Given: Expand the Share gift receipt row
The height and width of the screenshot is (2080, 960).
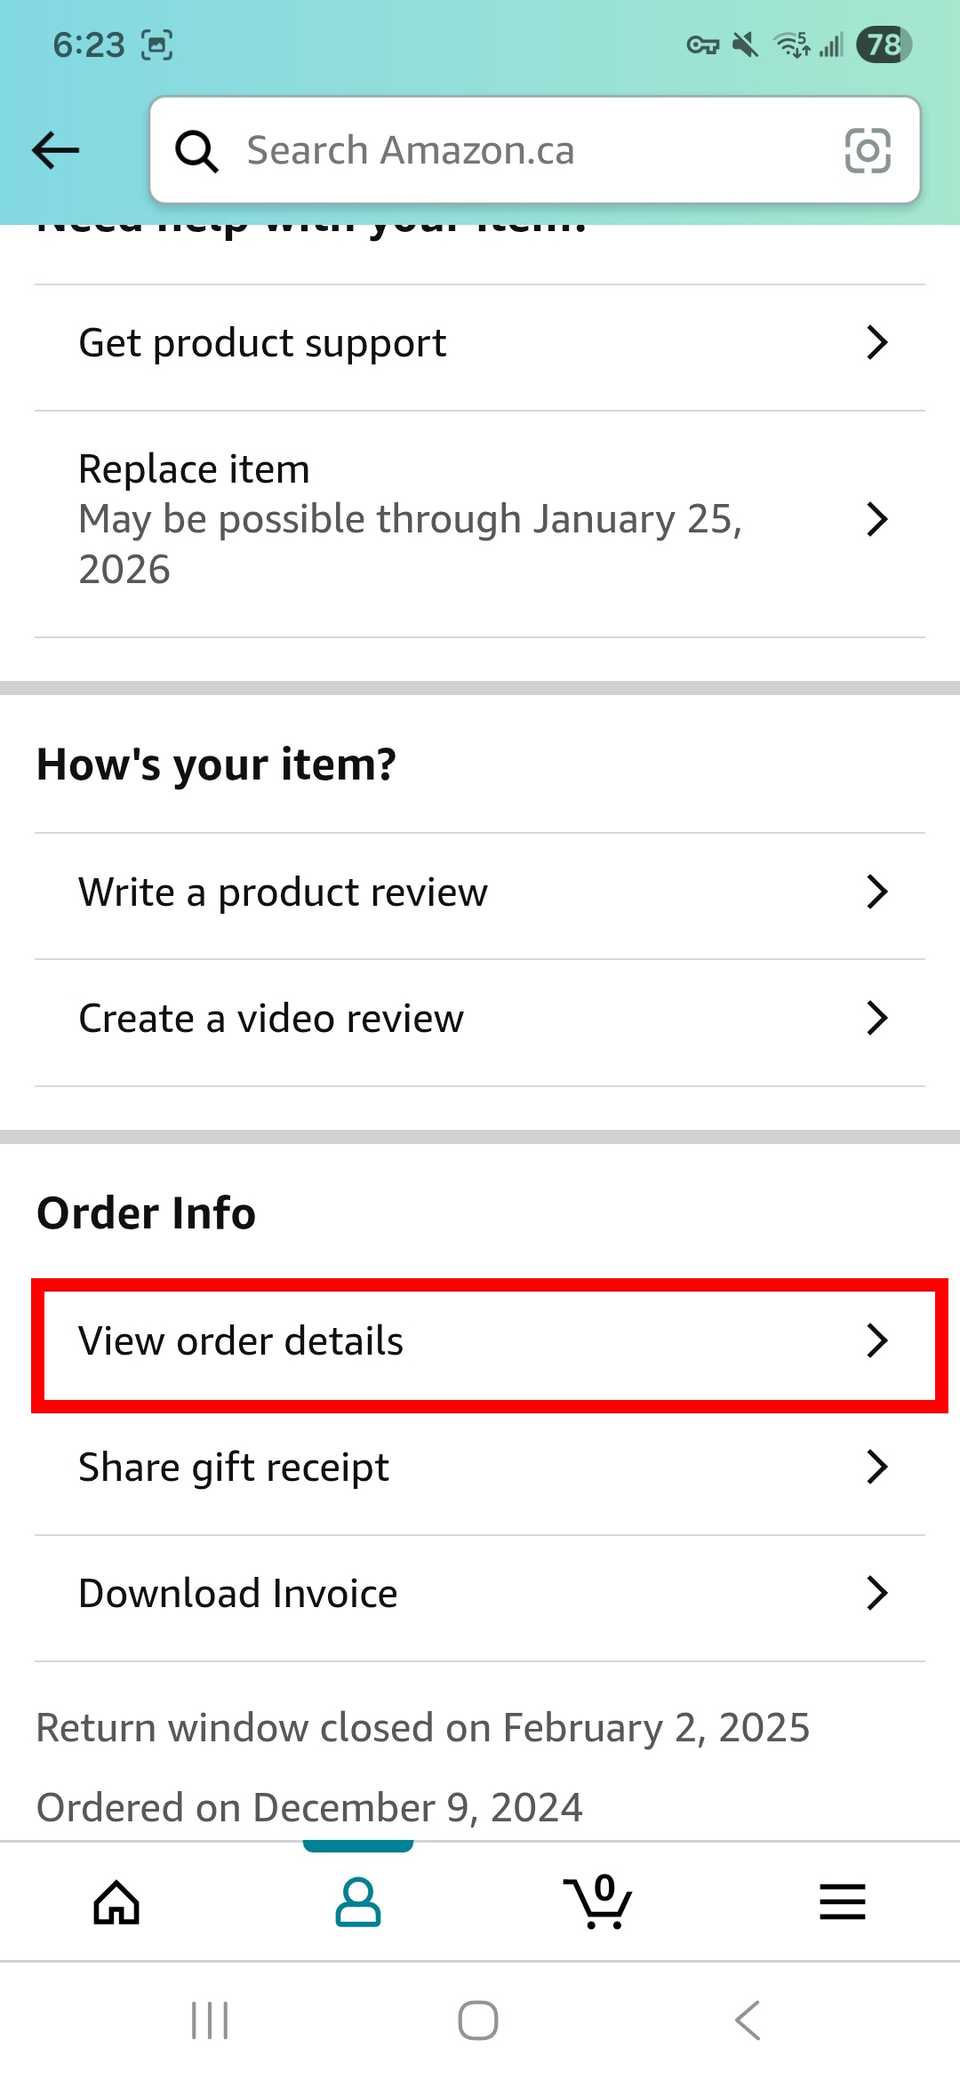Looking at the screenshot, I should 480,1467.
